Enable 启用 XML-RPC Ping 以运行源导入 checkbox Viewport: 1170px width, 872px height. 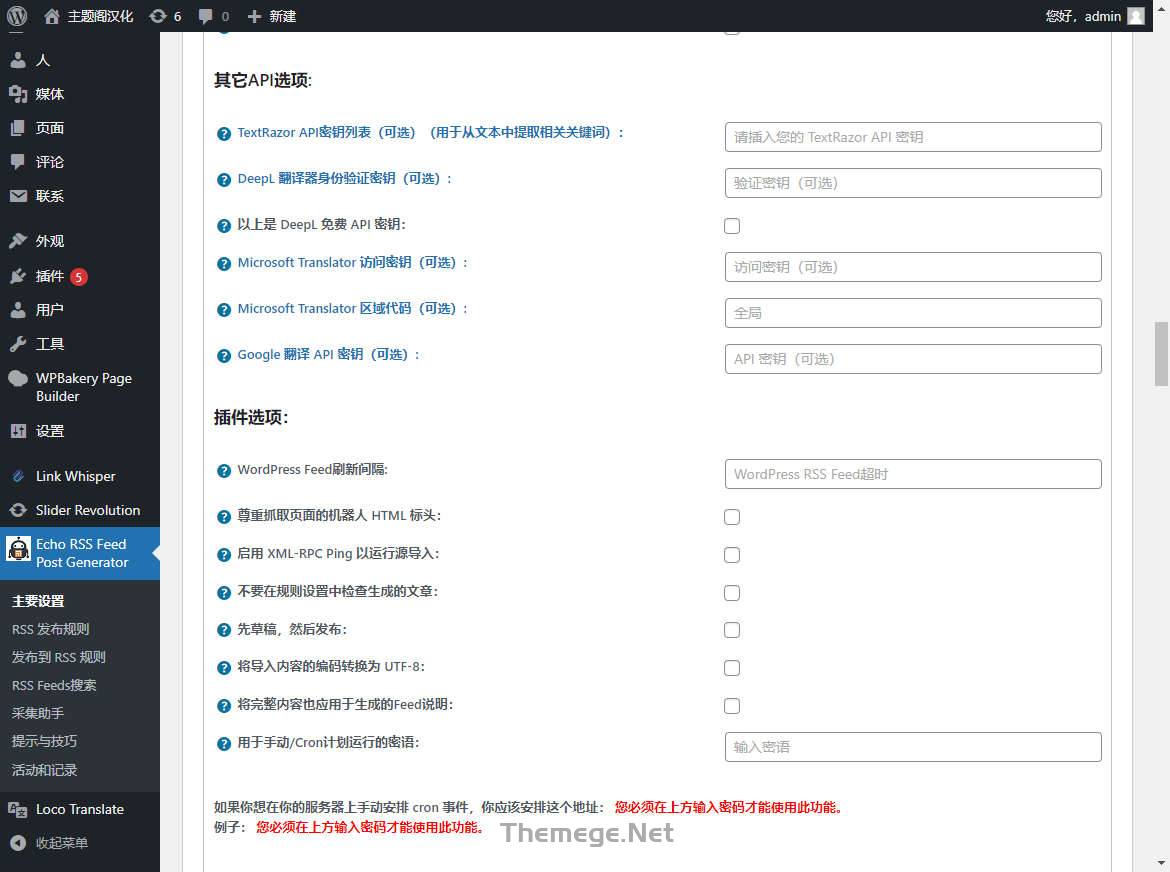732,555
